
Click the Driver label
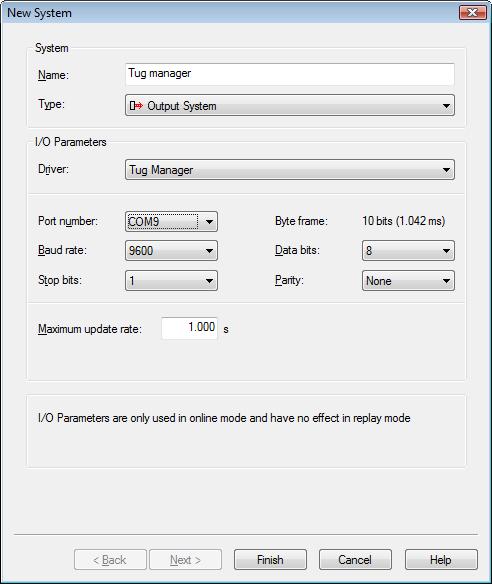pos(54,169)
